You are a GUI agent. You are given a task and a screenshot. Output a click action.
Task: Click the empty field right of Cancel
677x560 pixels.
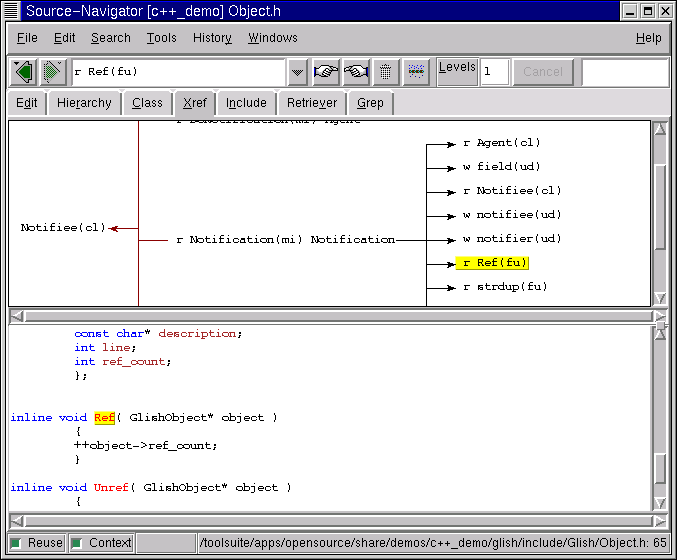pos(625,72)
